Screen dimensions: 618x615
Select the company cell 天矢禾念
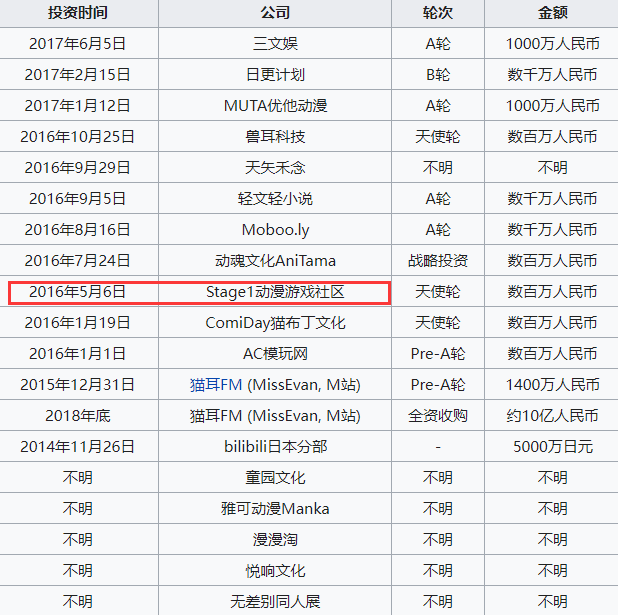(275, 168)
